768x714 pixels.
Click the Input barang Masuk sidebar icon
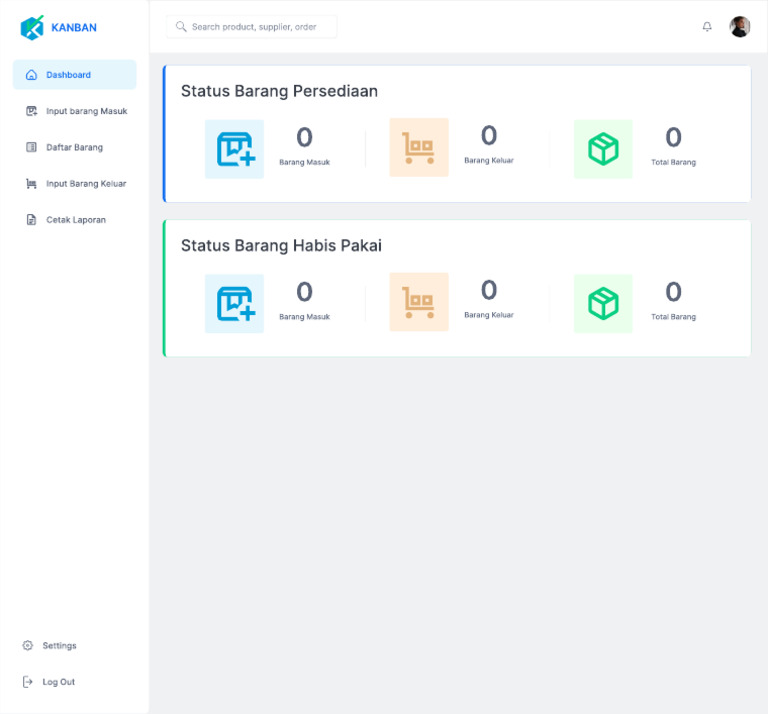pyautogui.click(x=31, y=111)
